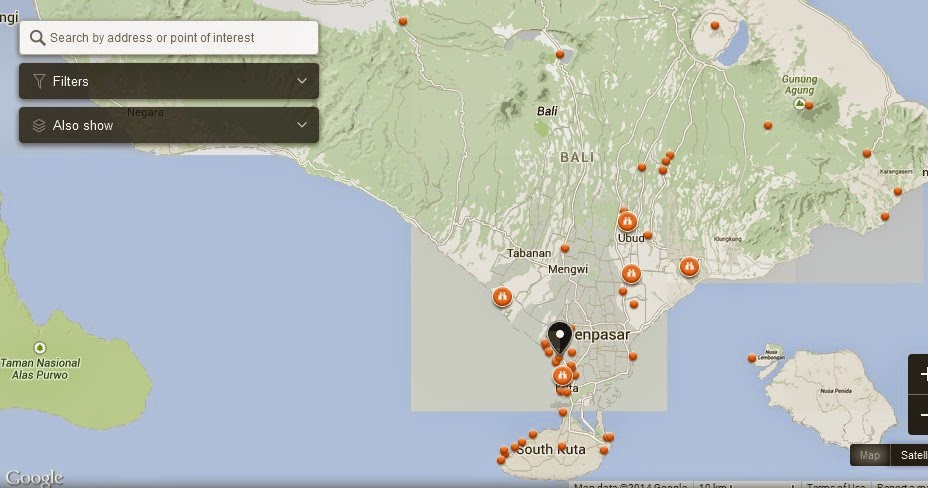
Task: Open the Also show dropdown panel
Action: (169, 125)
